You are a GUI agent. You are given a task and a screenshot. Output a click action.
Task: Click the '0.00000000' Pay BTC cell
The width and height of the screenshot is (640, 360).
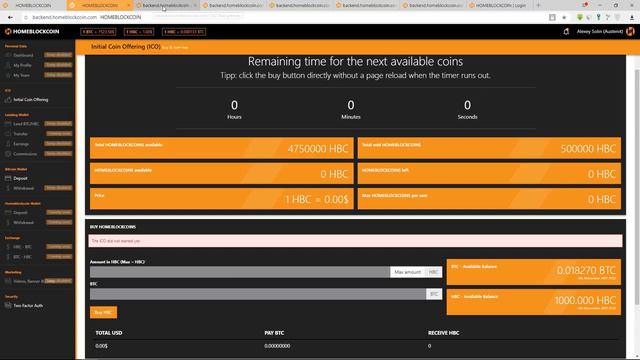[x=277, y=346]
